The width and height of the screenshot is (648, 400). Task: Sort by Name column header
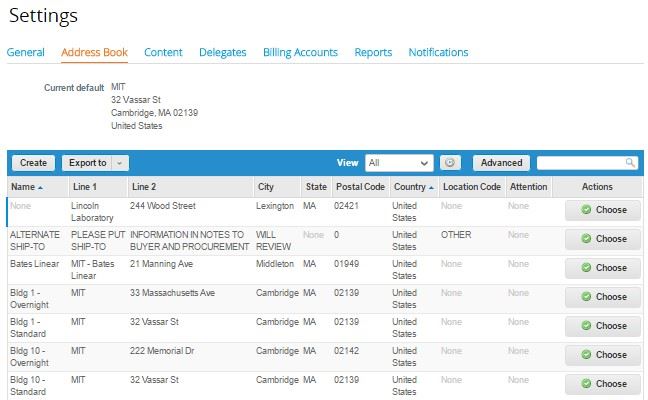27,187
